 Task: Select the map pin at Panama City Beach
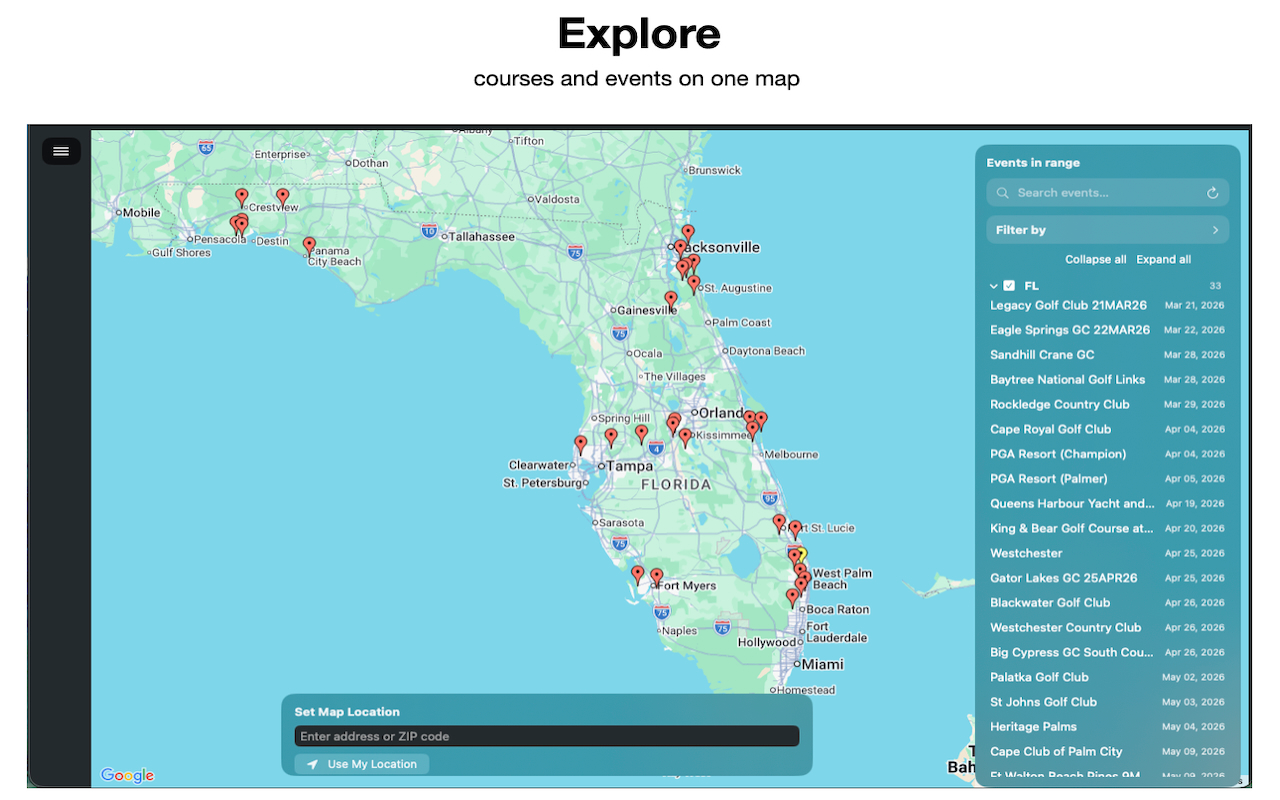pyautogui.click(x=309, y=245)
